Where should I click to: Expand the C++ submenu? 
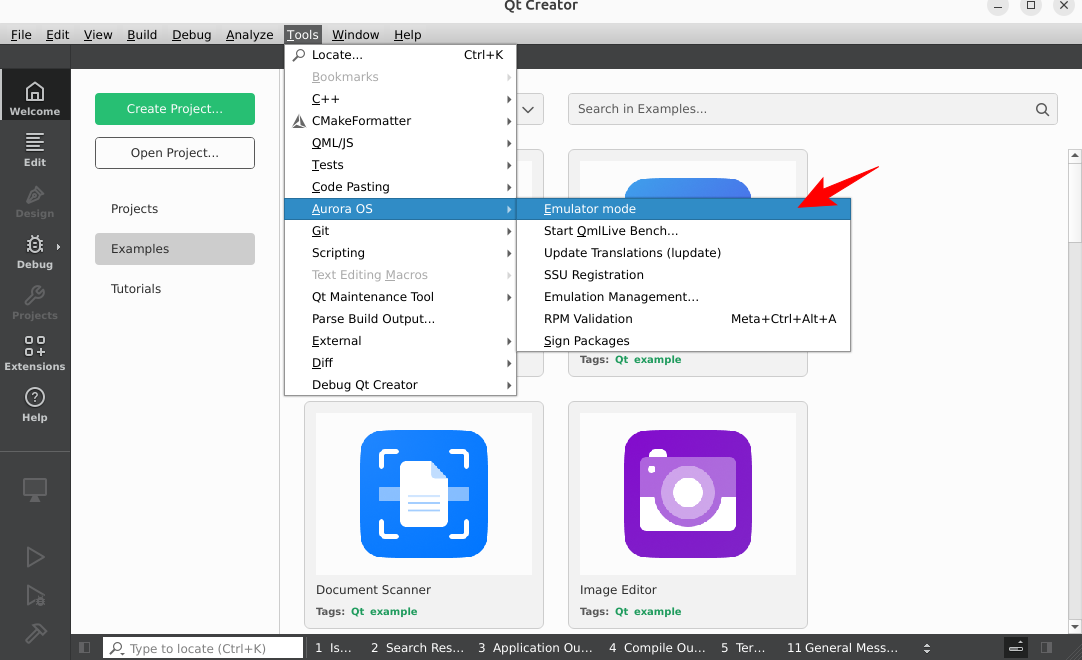[x=400, y=99]
